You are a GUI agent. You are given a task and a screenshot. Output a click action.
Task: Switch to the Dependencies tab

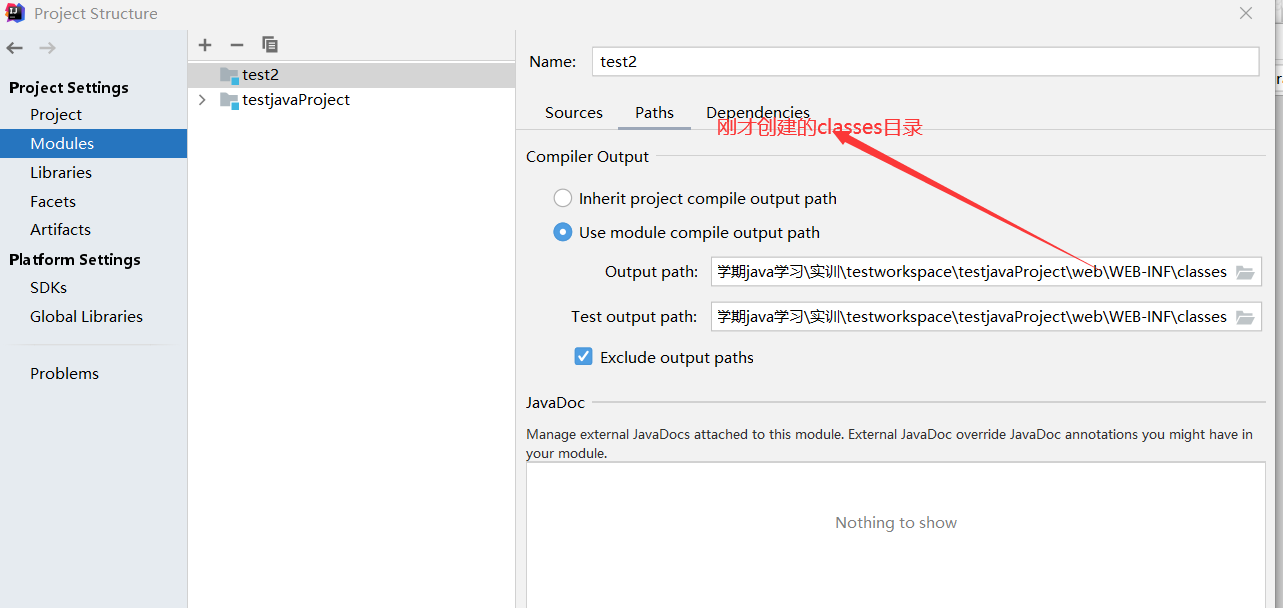pyautogui.click(x=758, y=113)
